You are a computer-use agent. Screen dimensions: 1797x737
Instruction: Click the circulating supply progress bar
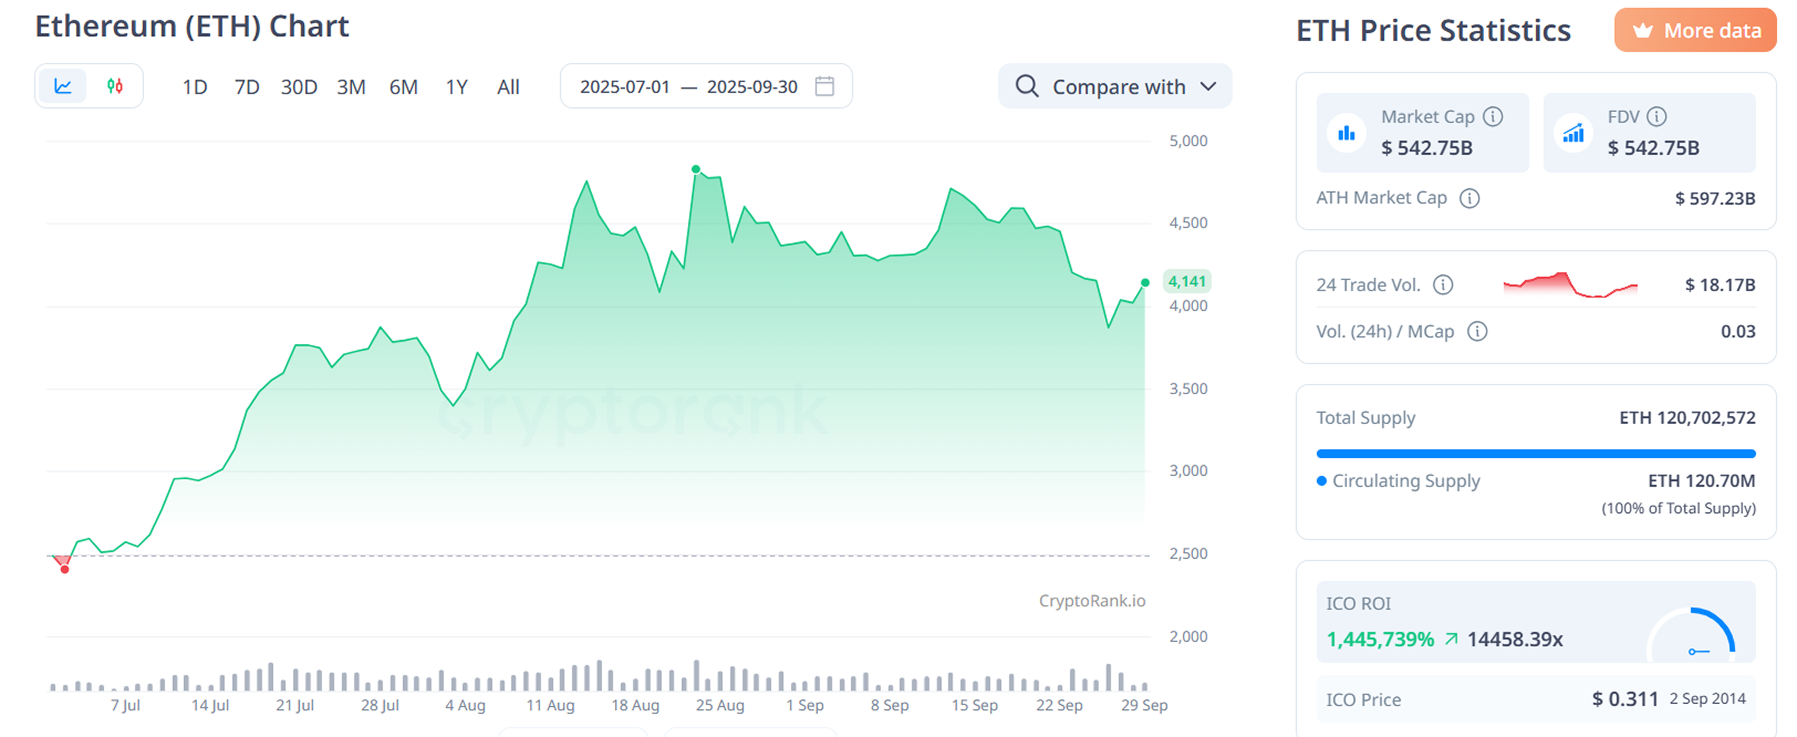1535,454
